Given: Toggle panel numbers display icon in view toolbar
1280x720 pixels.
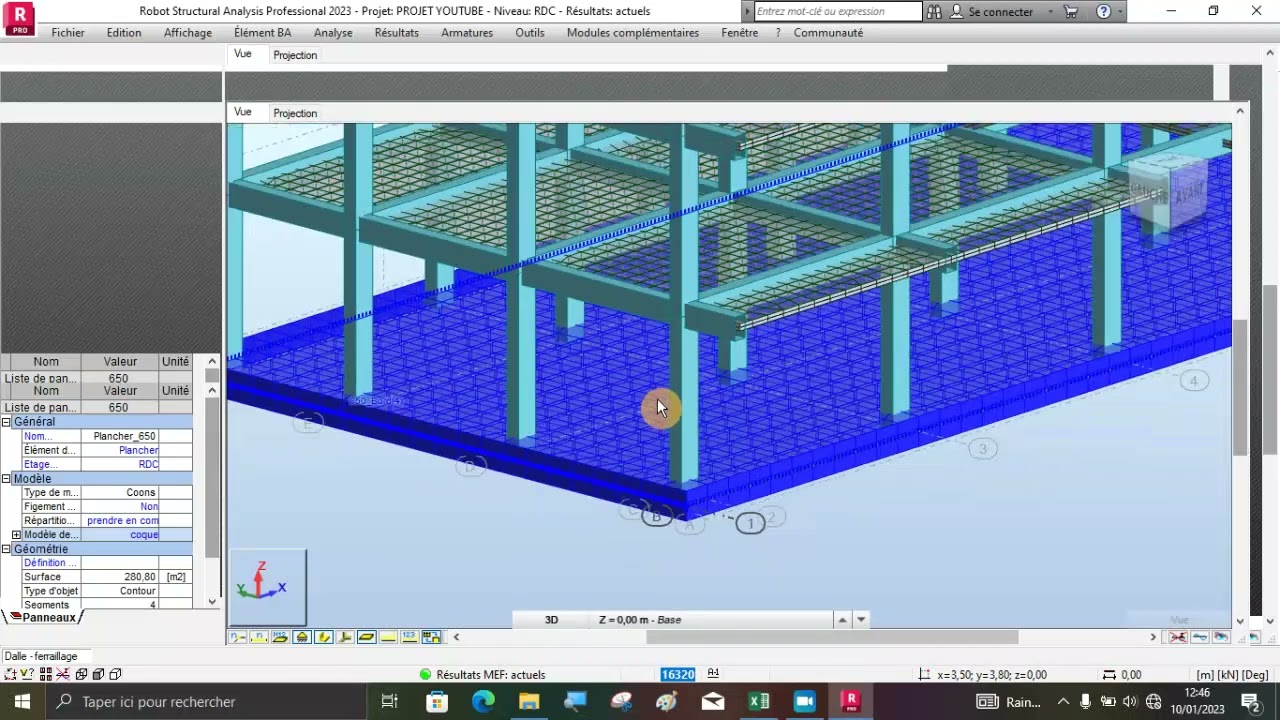Looking at the screenshot, I should coord(280,637).
